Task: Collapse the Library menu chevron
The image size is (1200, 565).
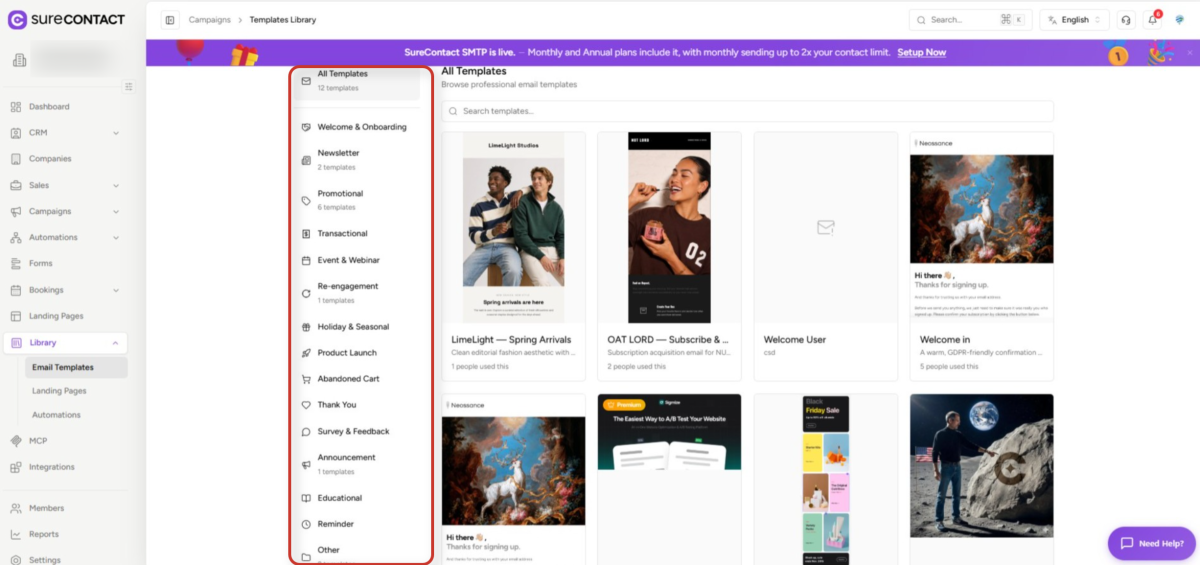Action: pyautogui.click(x=116, y=343)
